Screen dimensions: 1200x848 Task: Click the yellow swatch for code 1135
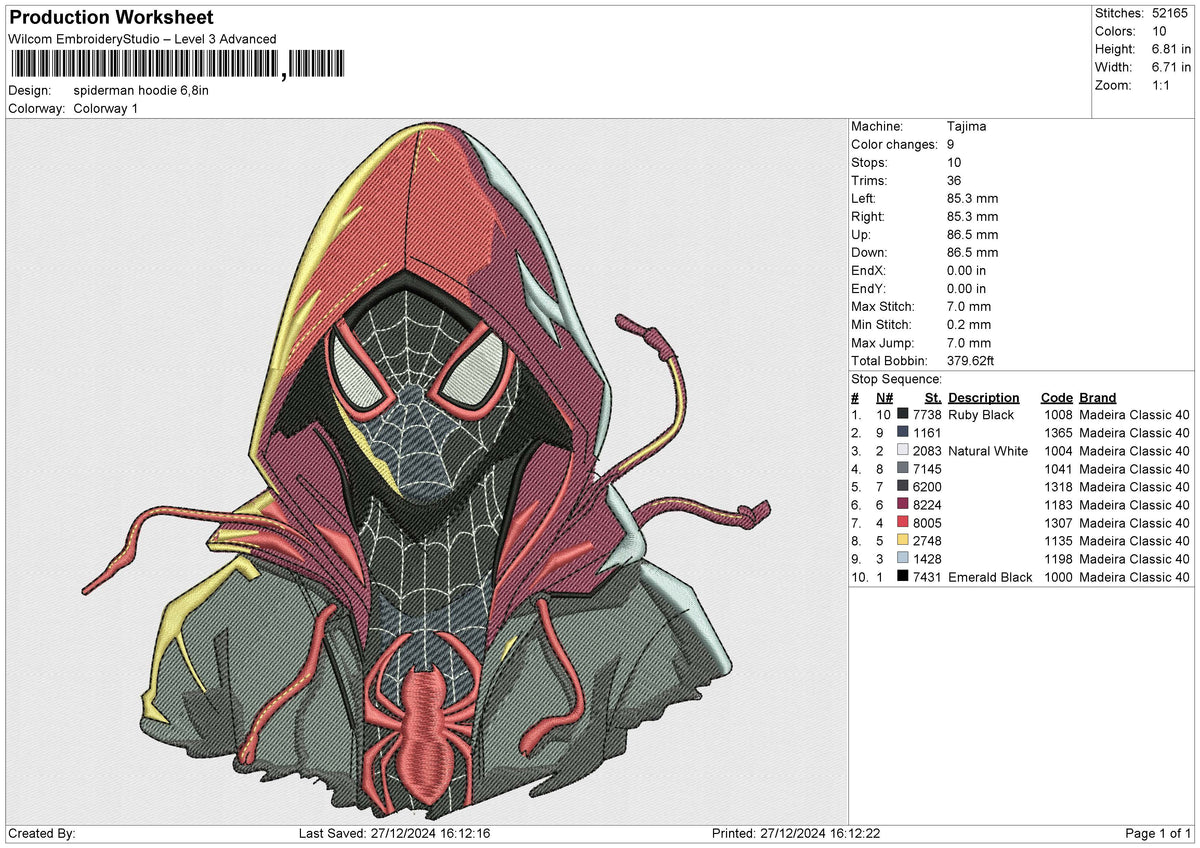click(903, 541)
